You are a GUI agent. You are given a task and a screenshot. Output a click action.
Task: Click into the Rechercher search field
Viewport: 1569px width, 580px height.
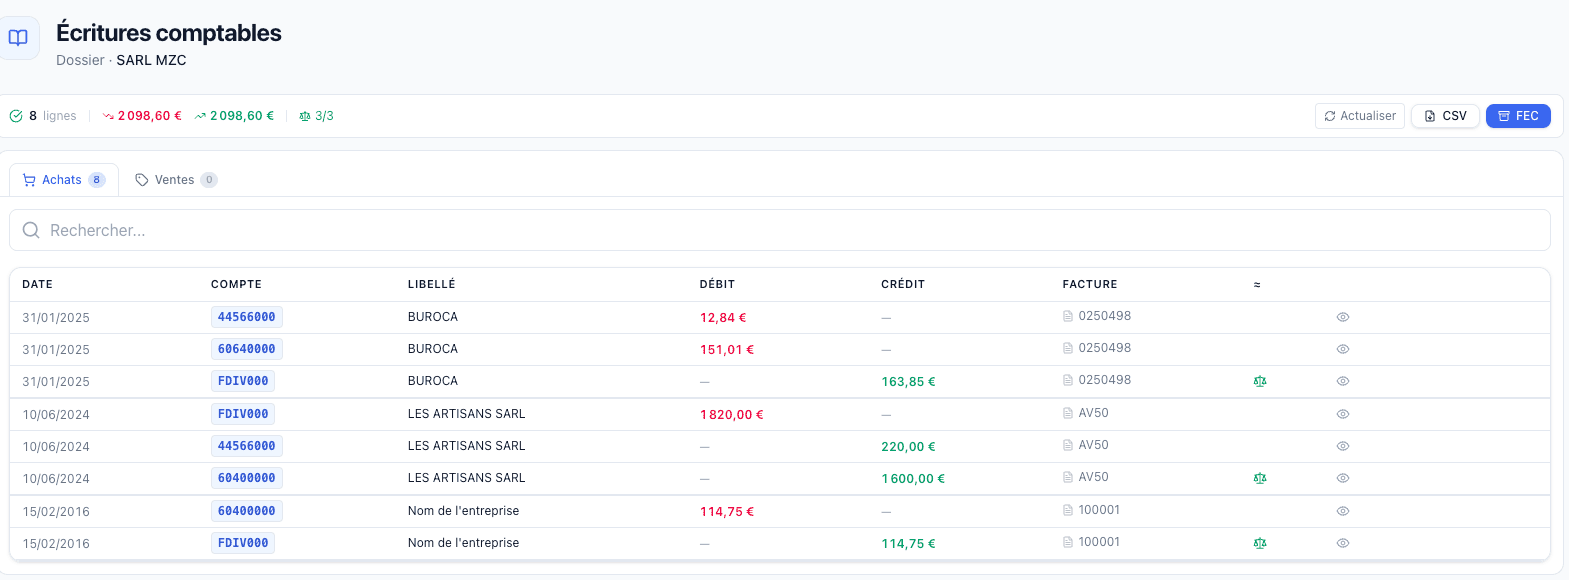[780, 230]
